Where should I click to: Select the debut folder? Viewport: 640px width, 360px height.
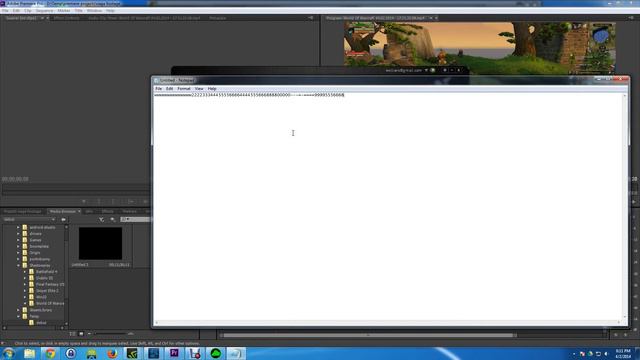41,322
